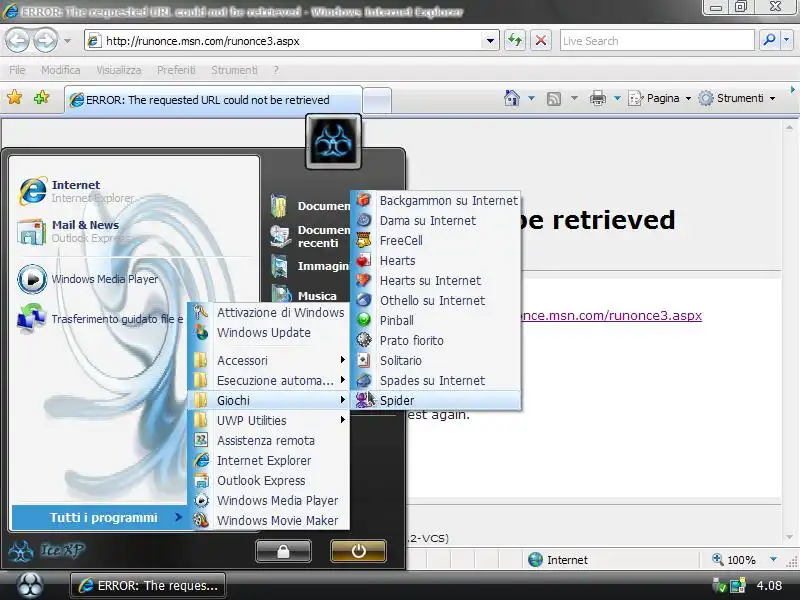Click Assistenza remota icon

tap(201, 440)
